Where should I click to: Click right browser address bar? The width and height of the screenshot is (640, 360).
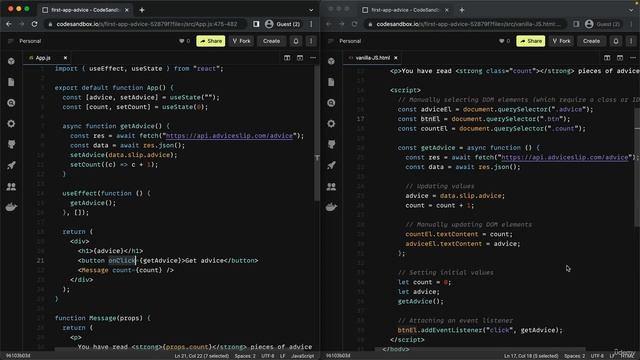click(465, 24)
